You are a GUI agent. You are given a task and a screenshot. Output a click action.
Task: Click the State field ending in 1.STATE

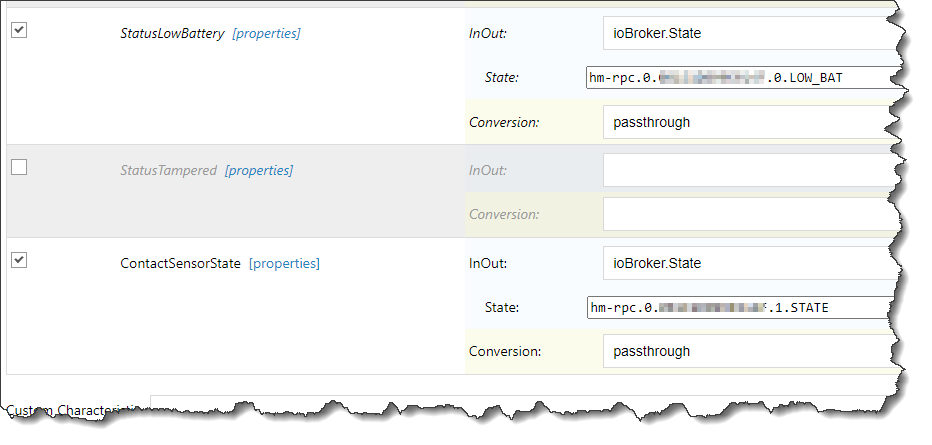740,308
